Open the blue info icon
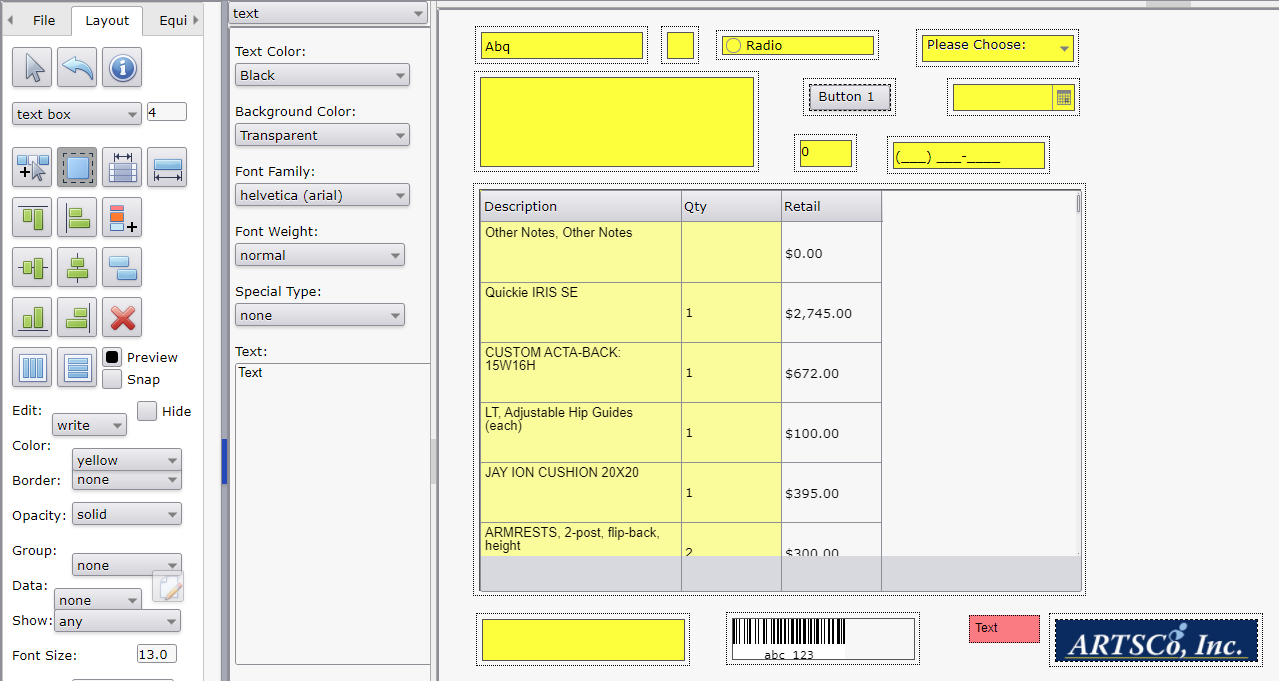Screen dimensions: 1279x681 point(122,67)
